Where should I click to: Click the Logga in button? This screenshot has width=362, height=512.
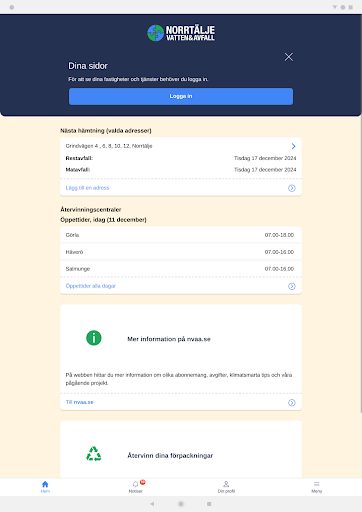[181, 96]
